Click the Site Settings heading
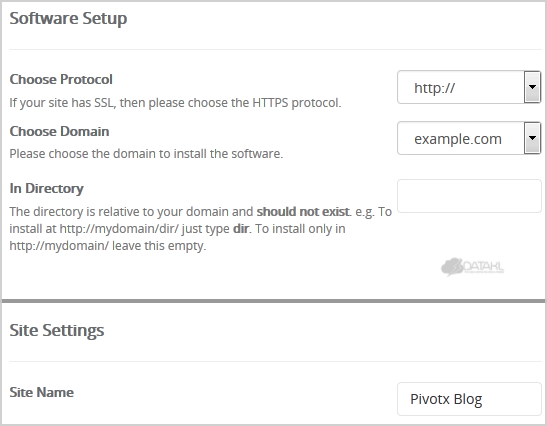The height and width of the screenshot is (426, 547). (x=57, y=330)
